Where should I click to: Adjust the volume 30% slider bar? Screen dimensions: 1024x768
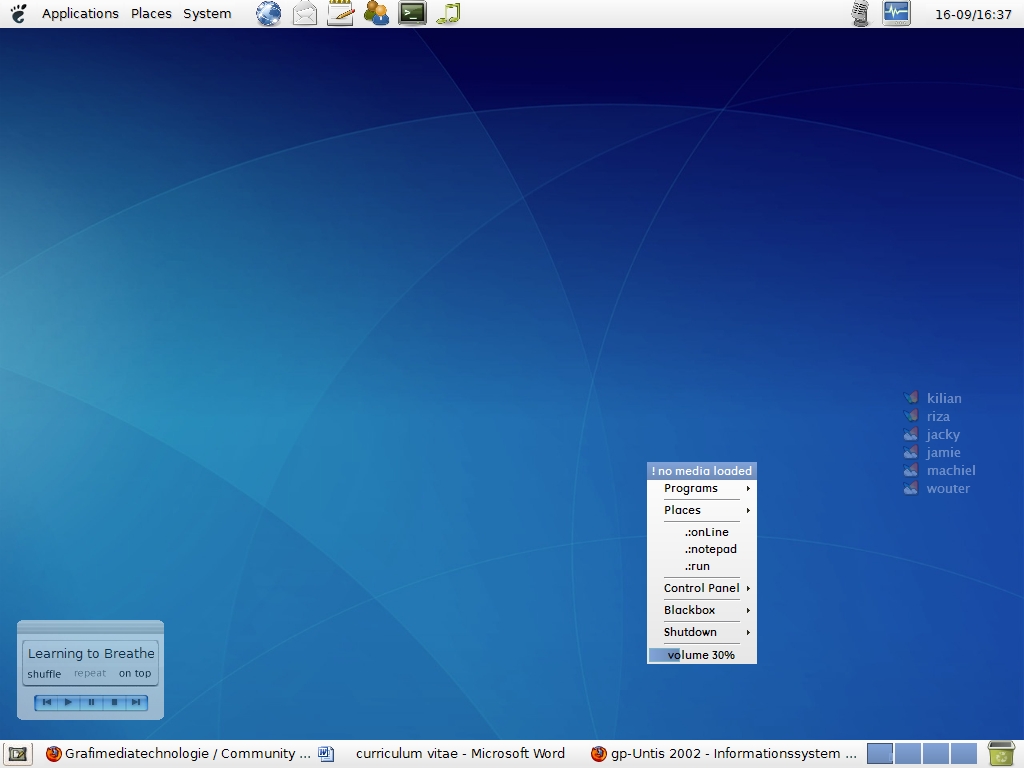tap(702, 655)
